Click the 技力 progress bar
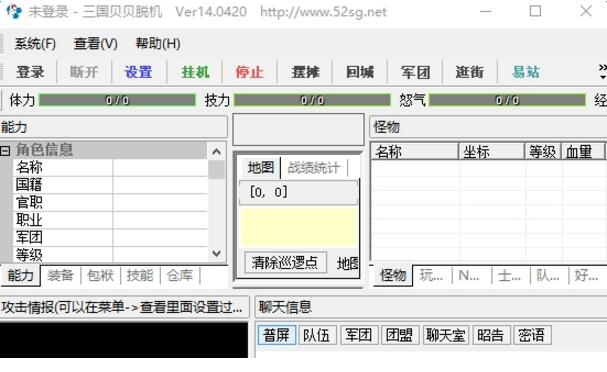 coord(312,100)
